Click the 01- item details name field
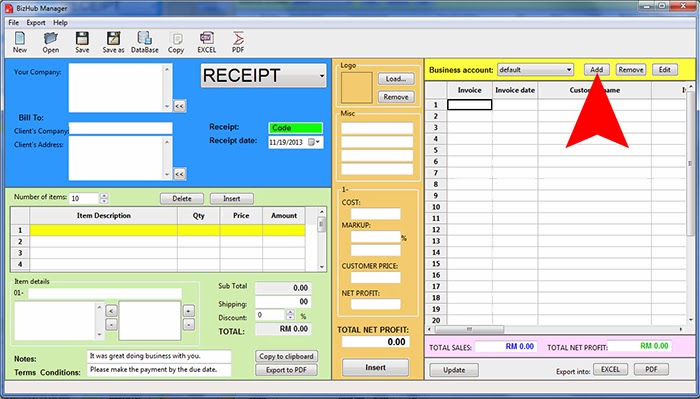This screenshot has height=399, width=700. click(x=105, y=293)
